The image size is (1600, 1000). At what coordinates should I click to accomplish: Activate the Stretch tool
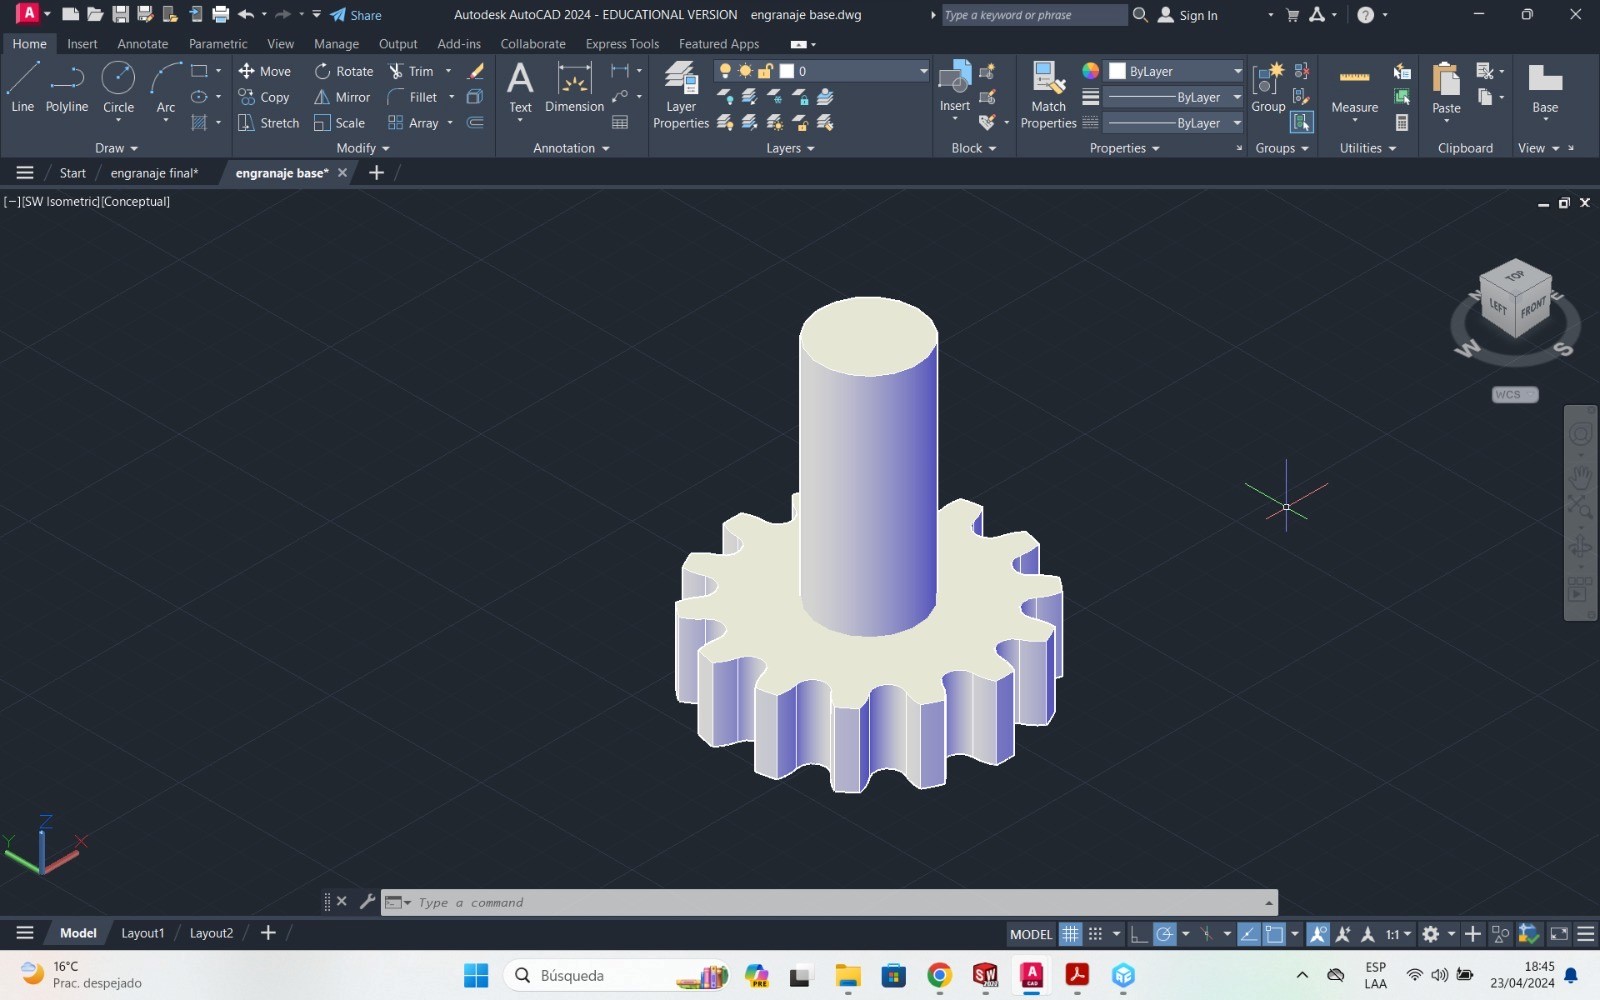click(x=268, y=123)
